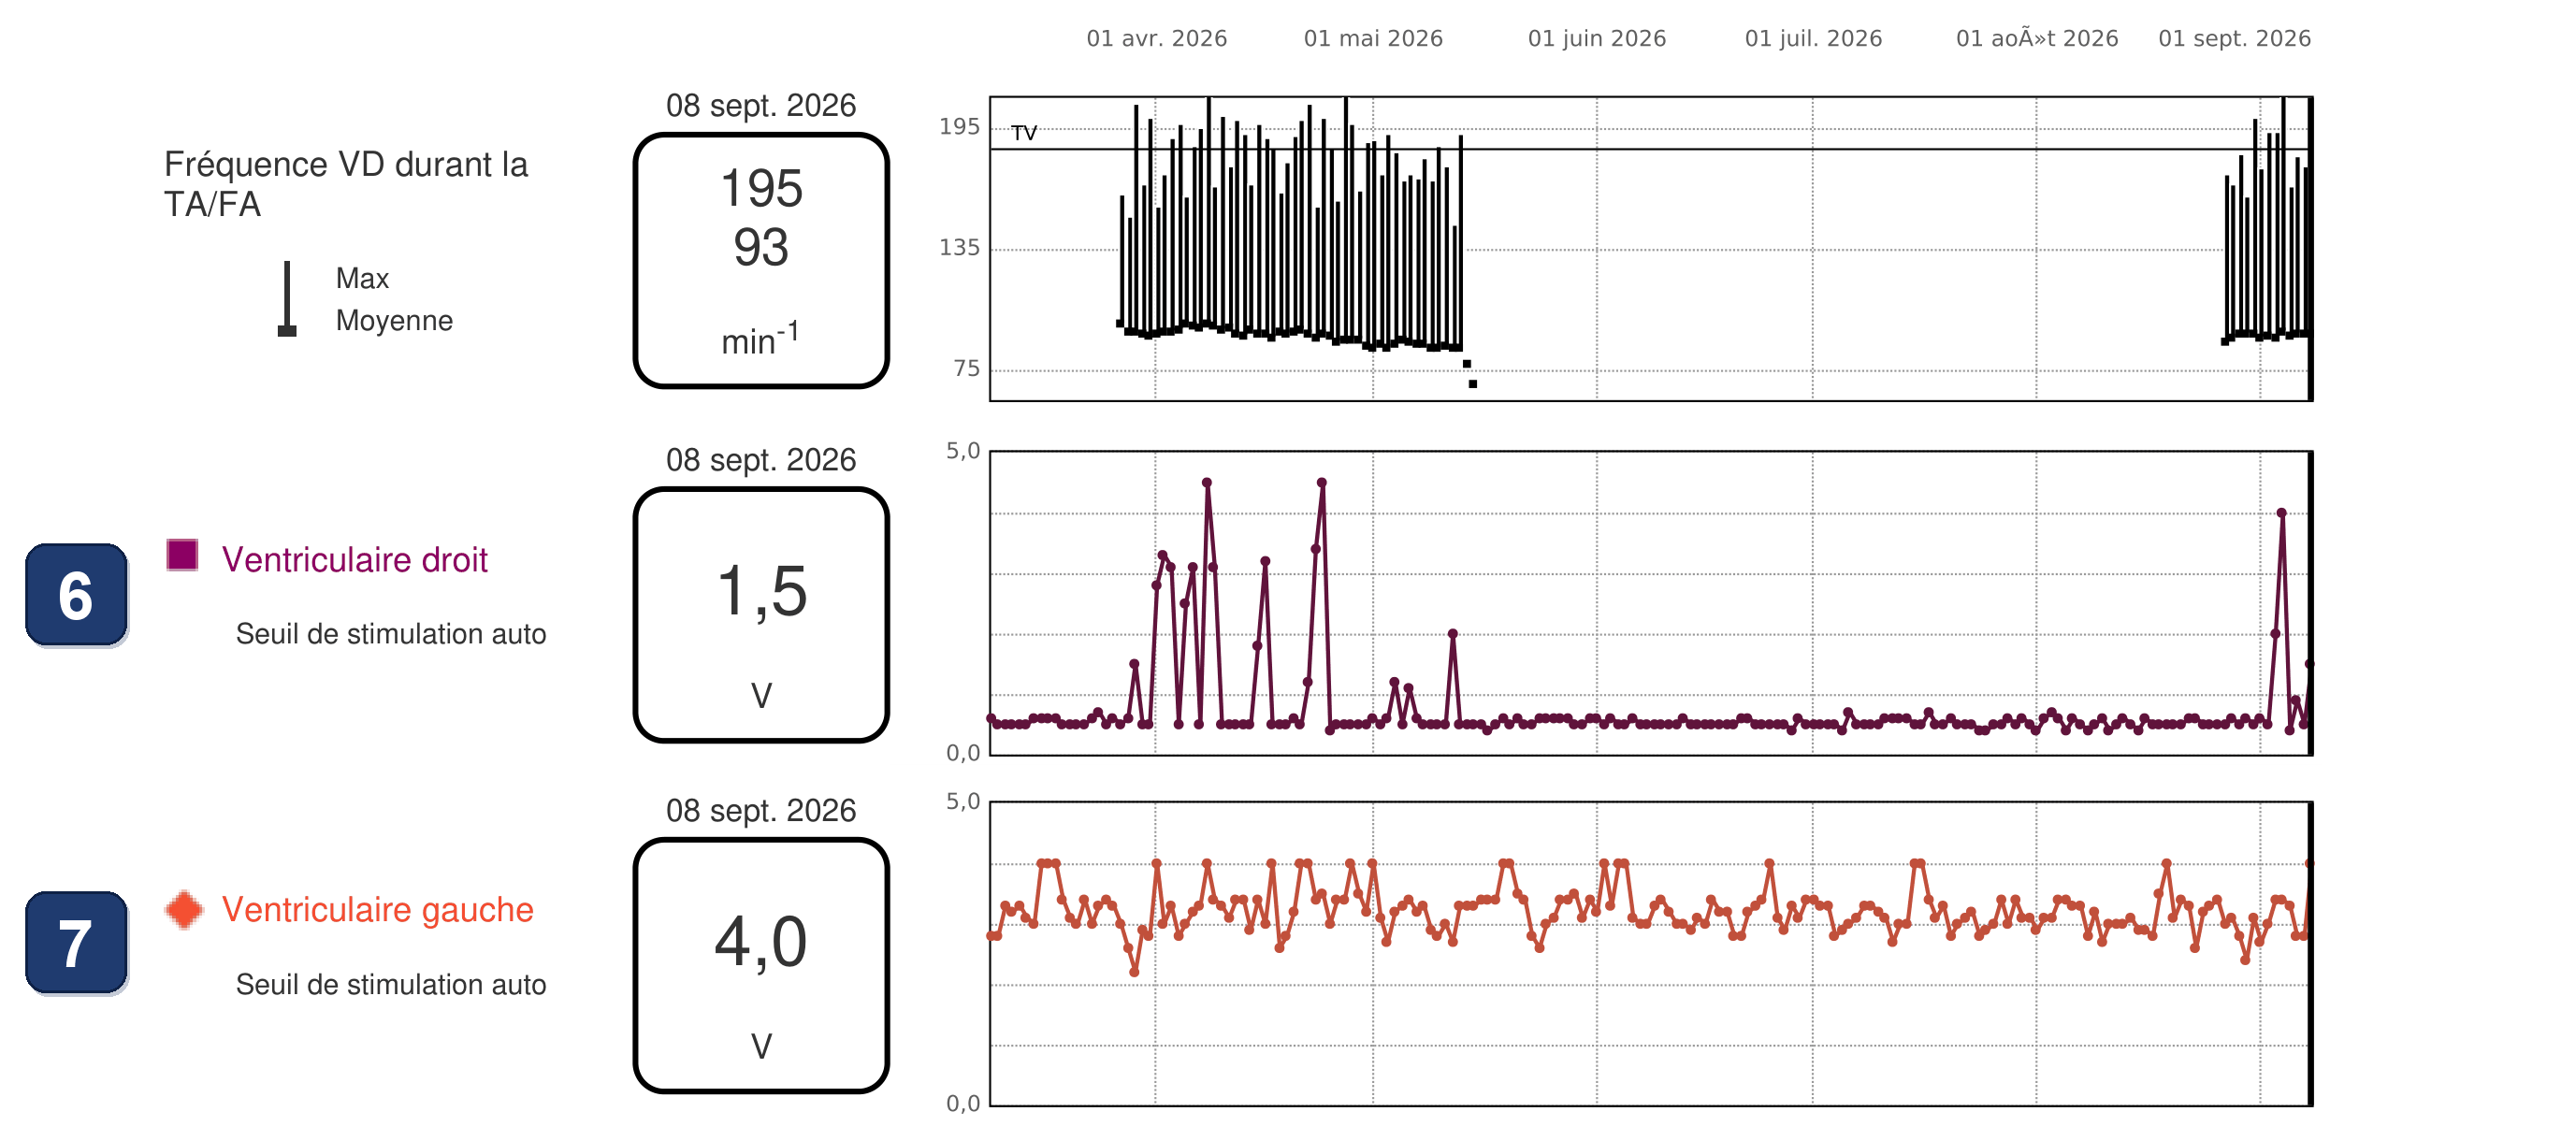
Task: Click the 195 / 93 min-1 value box
Action: coord(761,260)
